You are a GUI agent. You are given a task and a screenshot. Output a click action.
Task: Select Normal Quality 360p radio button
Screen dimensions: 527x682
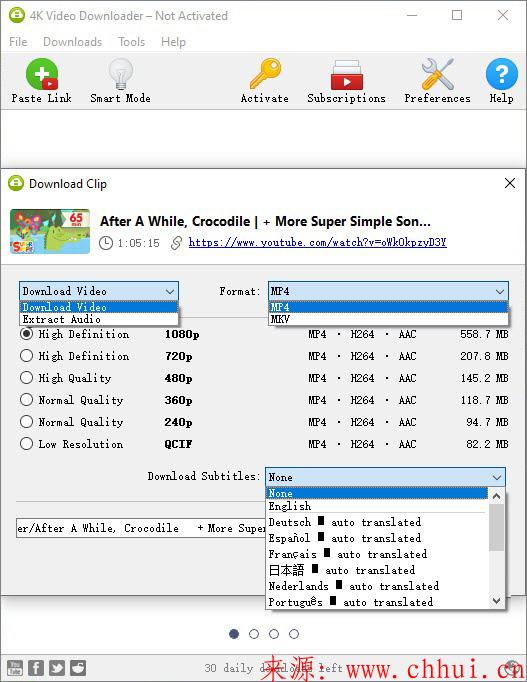coord(27,400)
